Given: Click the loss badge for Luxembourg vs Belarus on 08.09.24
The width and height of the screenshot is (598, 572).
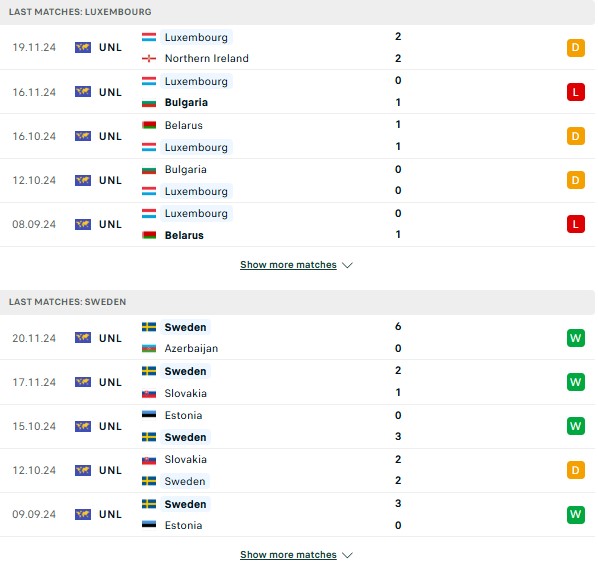Looking at the screenshot, I should pos(575,224).
